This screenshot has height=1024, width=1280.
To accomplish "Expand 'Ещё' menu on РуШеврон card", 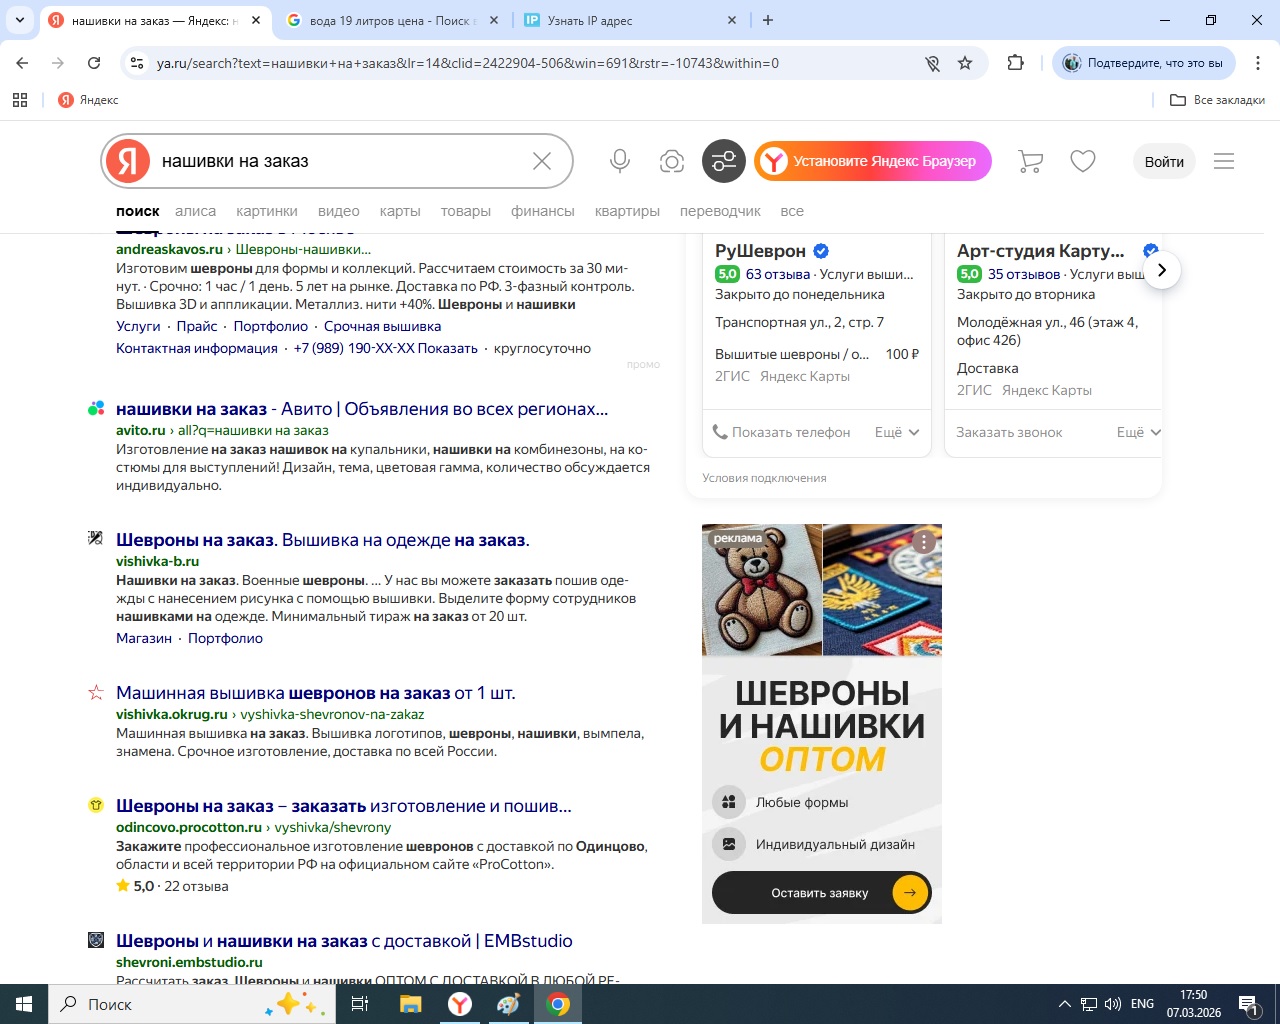I will (x=897, y=432).
